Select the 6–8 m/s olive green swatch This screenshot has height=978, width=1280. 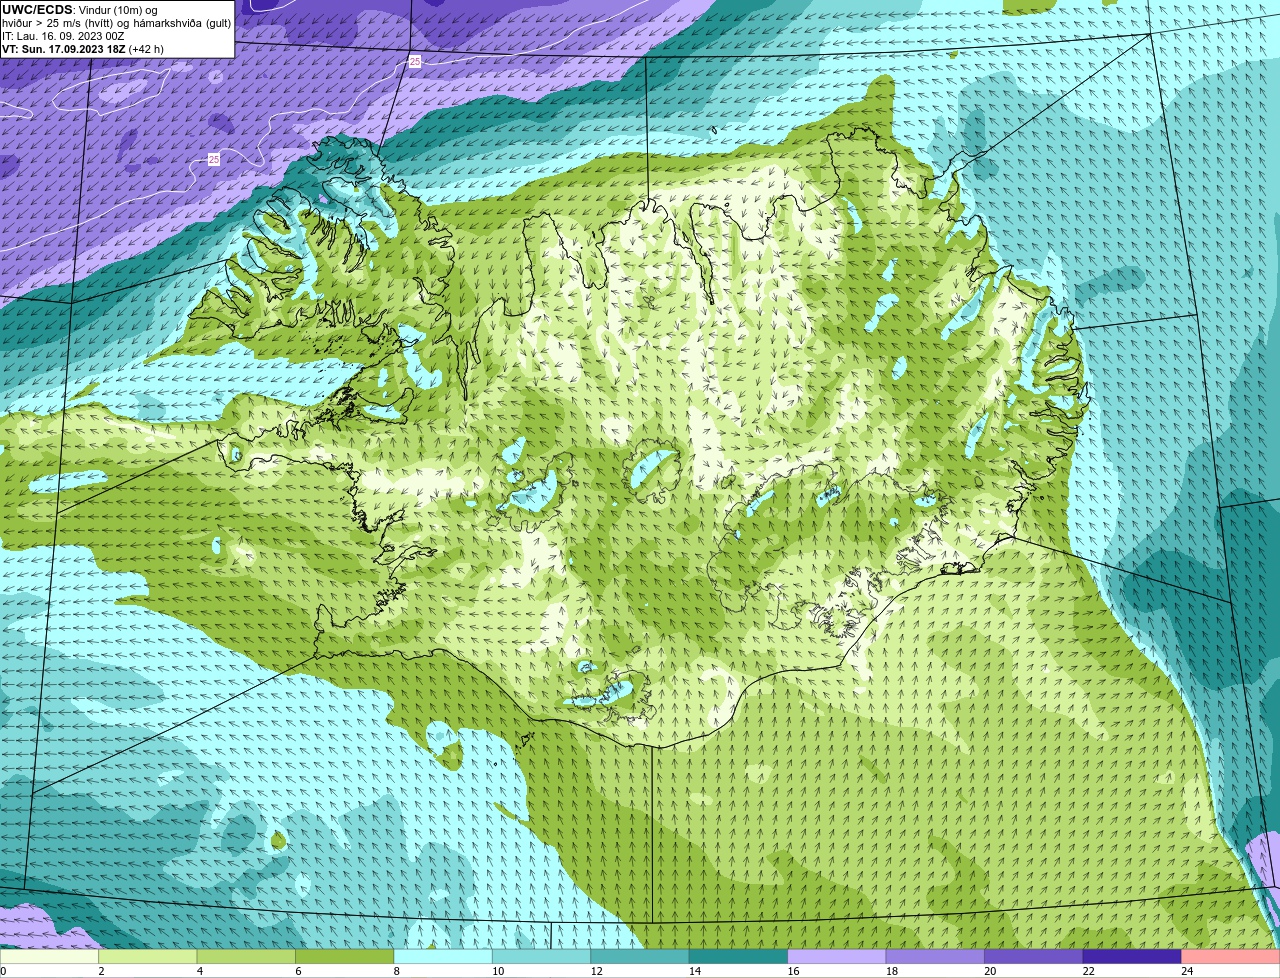click(x=345, y=956)
